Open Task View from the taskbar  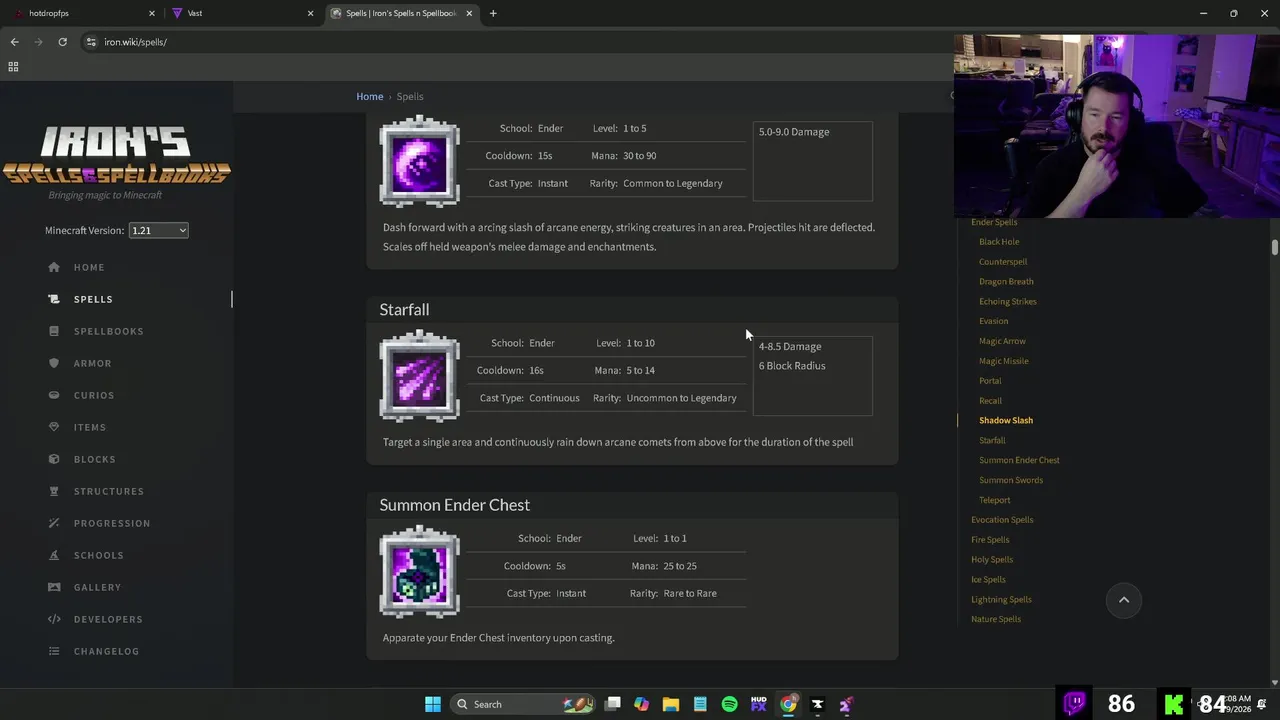click(x=613, y=704)
